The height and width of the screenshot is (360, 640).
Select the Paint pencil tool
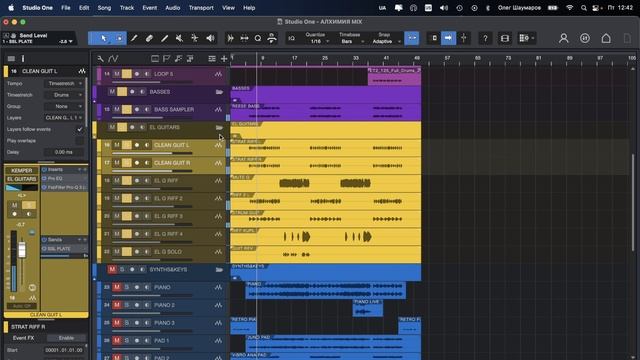134,38
